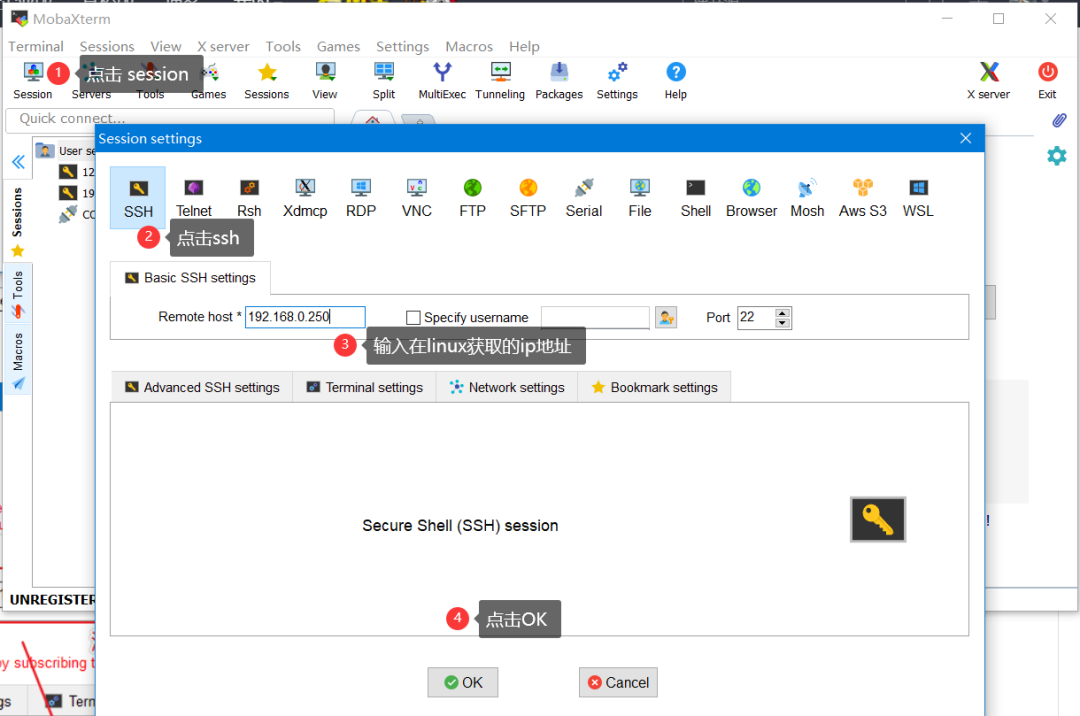Click the paperclip attach icon
This screenshot has height=716, width=1080.
(x=1059, y=121)
